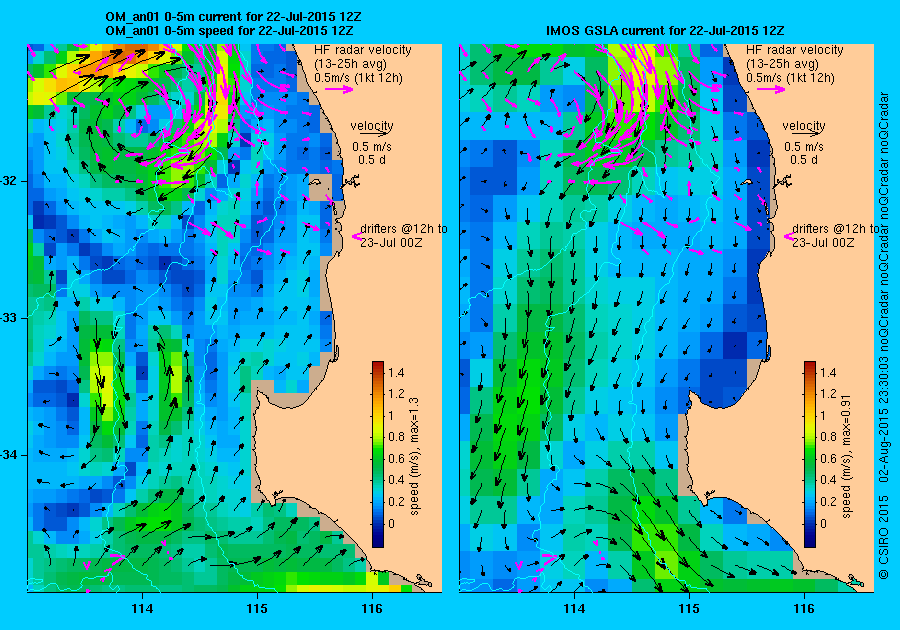This screenshot has width=900, height=630.
Task: Click longitude 114 label under right map
Action: pyautogui.click(x=575, y=609)
